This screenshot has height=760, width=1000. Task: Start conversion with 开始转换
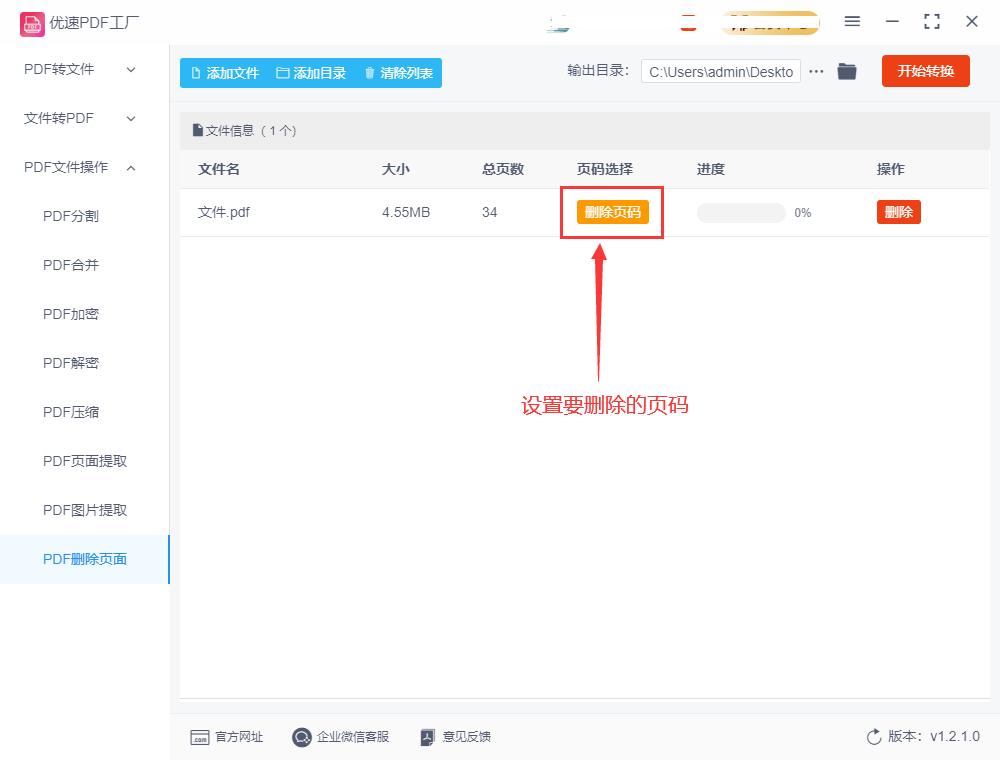pos(925,71)
